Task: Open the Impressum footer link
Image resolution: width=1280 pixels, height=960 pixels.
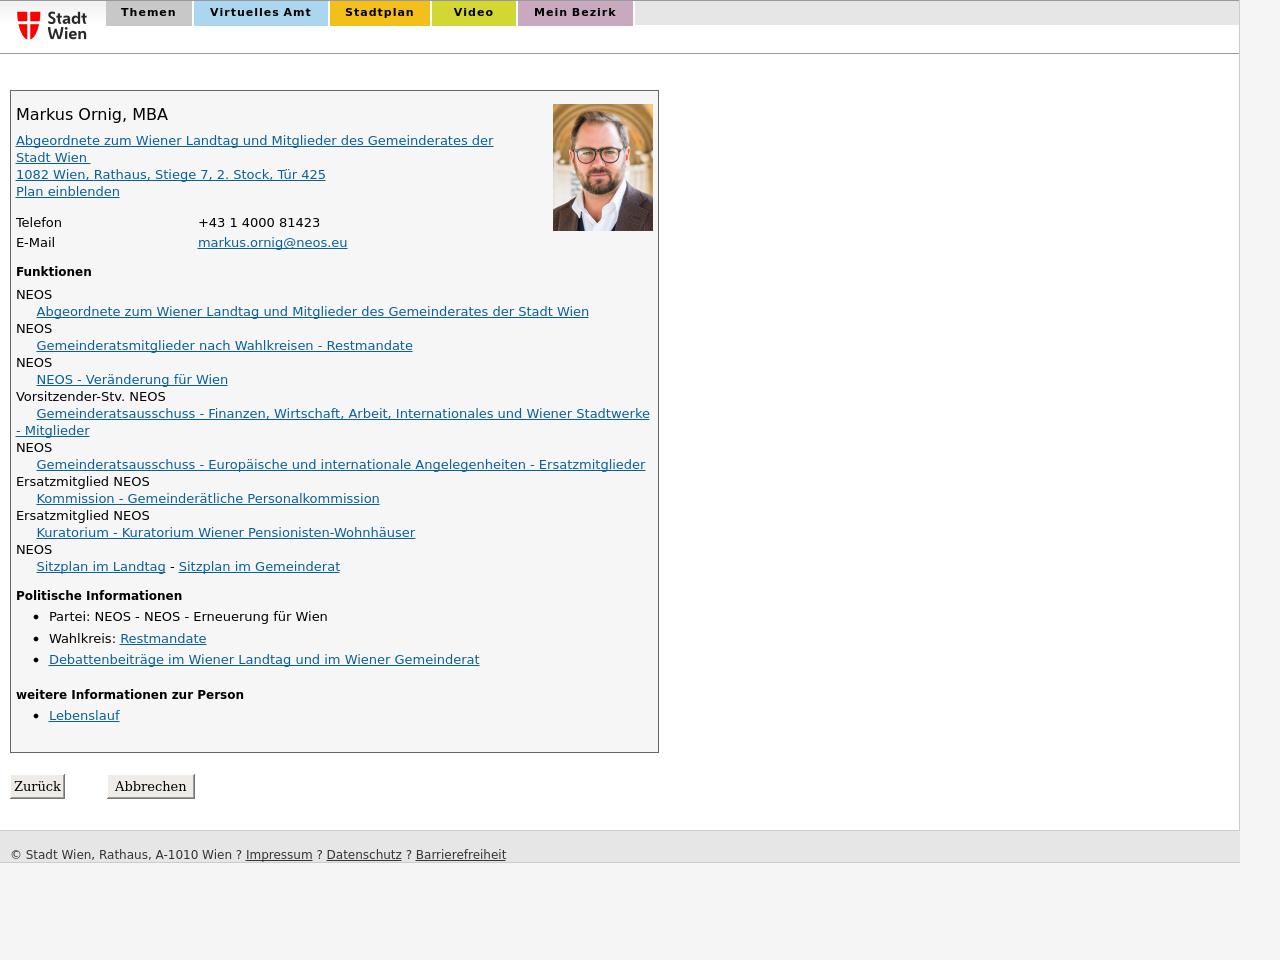Action: pyautogui.click(x=279, y=855)
